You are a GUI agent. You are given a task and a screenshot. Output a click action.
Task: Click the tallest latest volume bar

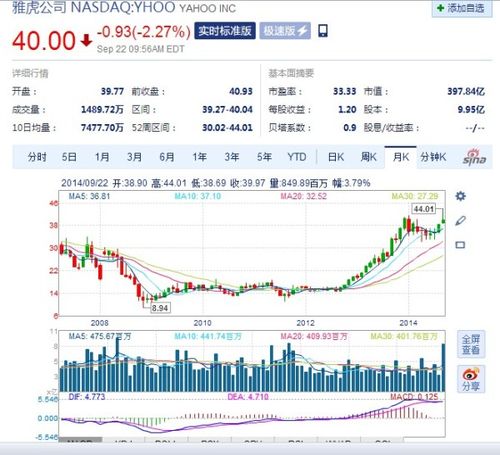tap(443, 368)
